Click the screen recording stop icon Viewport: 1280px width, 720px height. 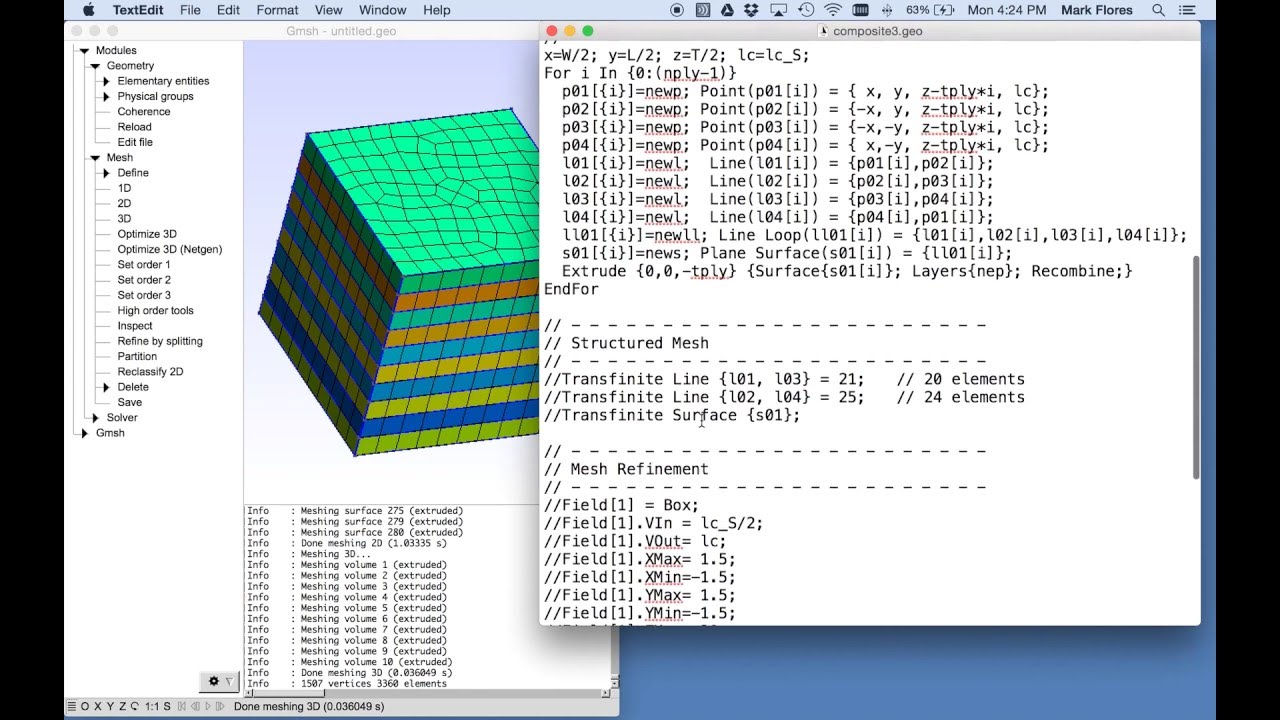click(677, 10)
